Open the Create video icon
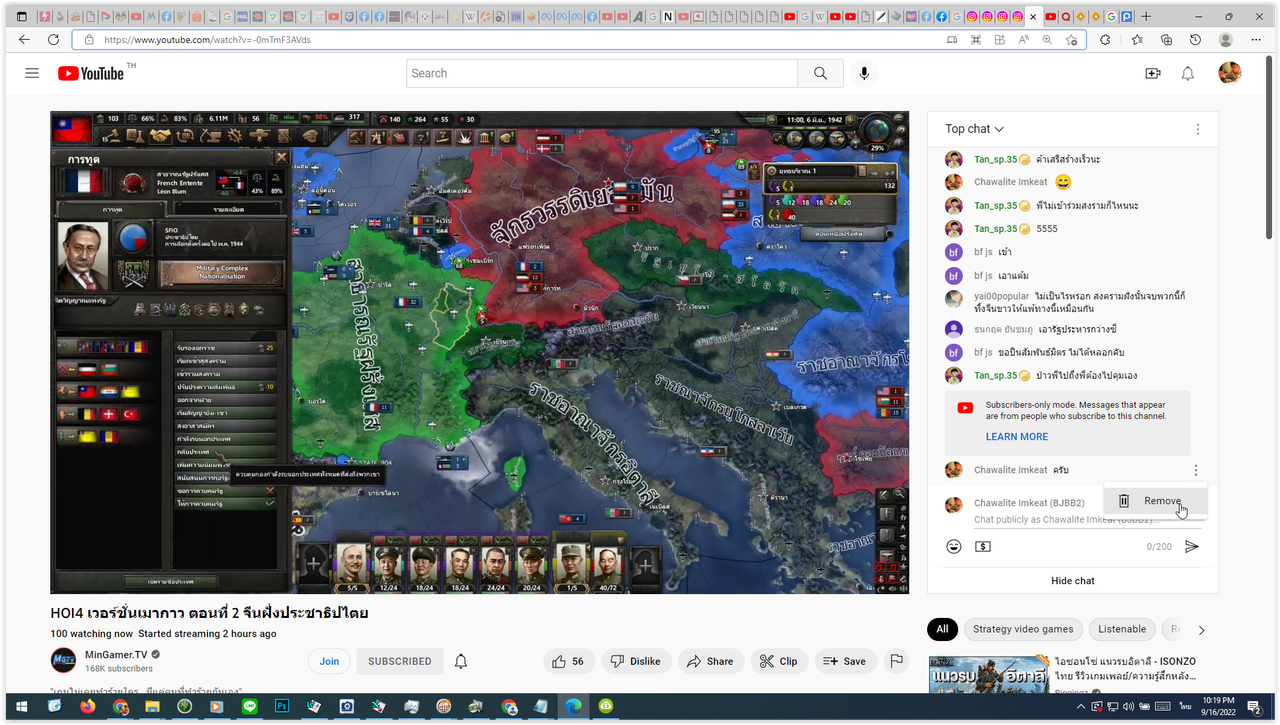The height and width of the screenshot is (725, 1280). point(1153,73)
